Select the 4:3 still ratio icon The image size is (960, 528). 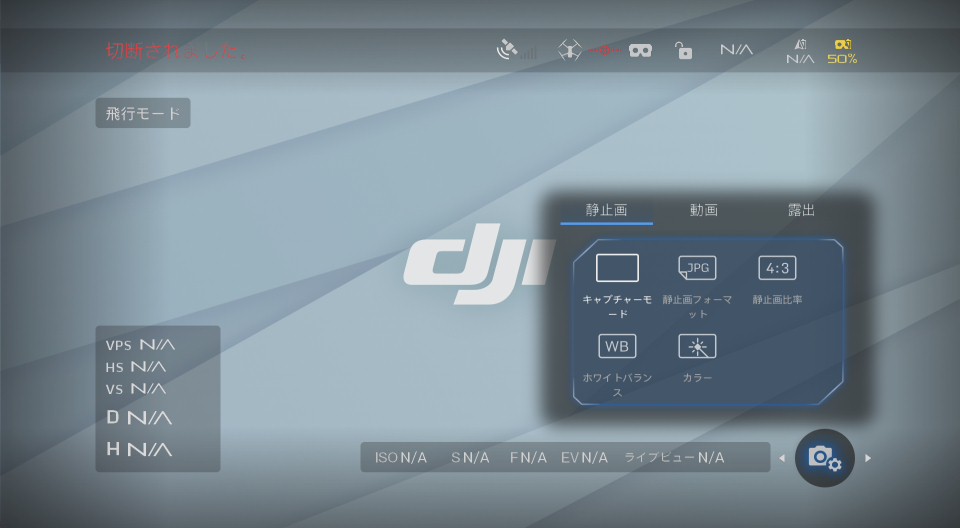(x=777, y=268)
